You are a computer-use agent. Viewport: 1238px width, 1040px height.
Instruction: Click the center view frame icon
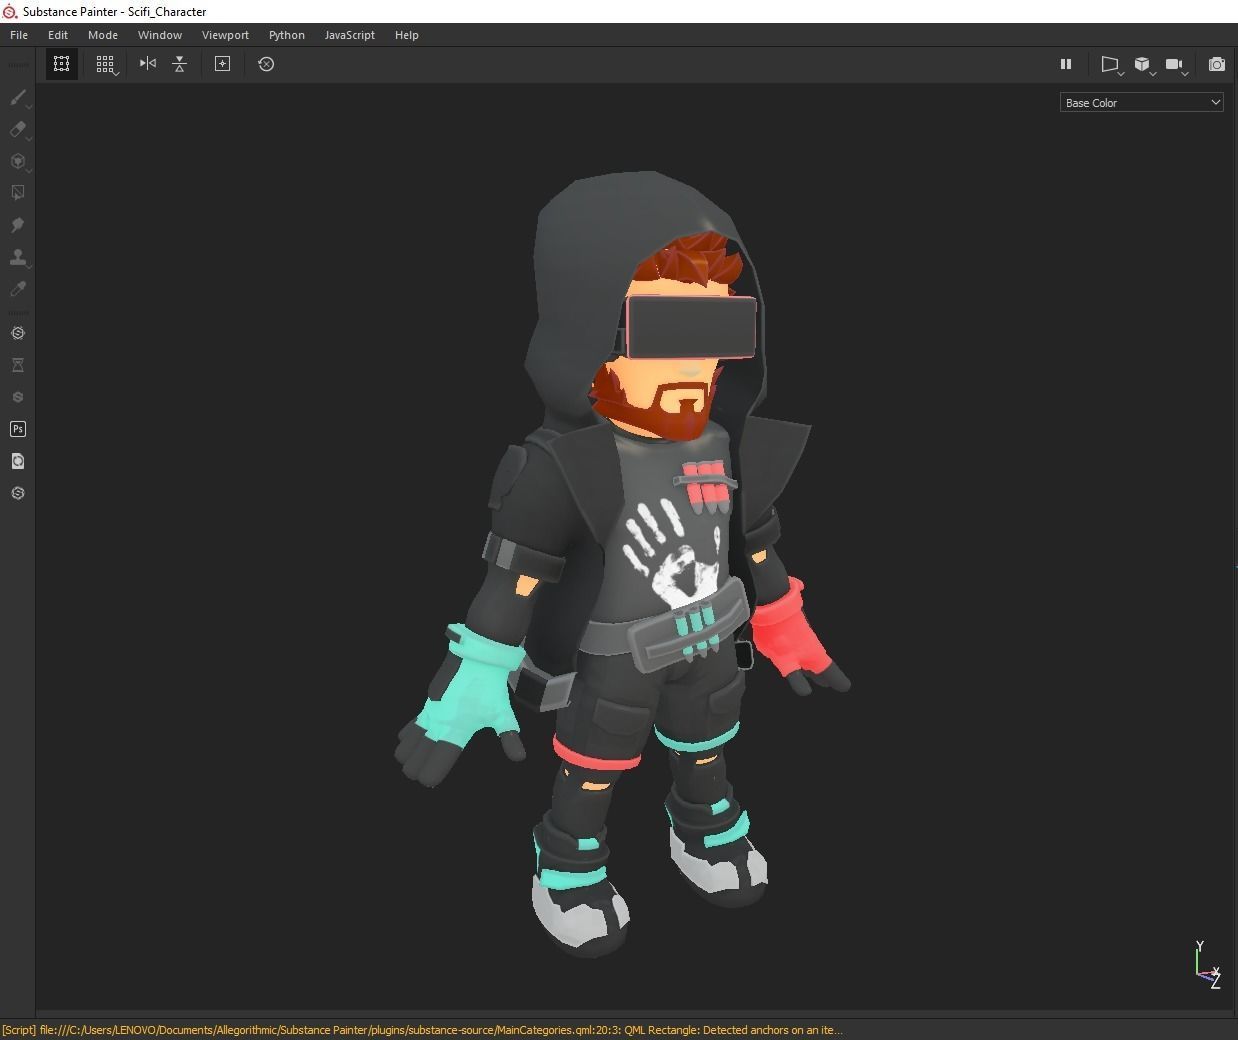pos(223,64)
